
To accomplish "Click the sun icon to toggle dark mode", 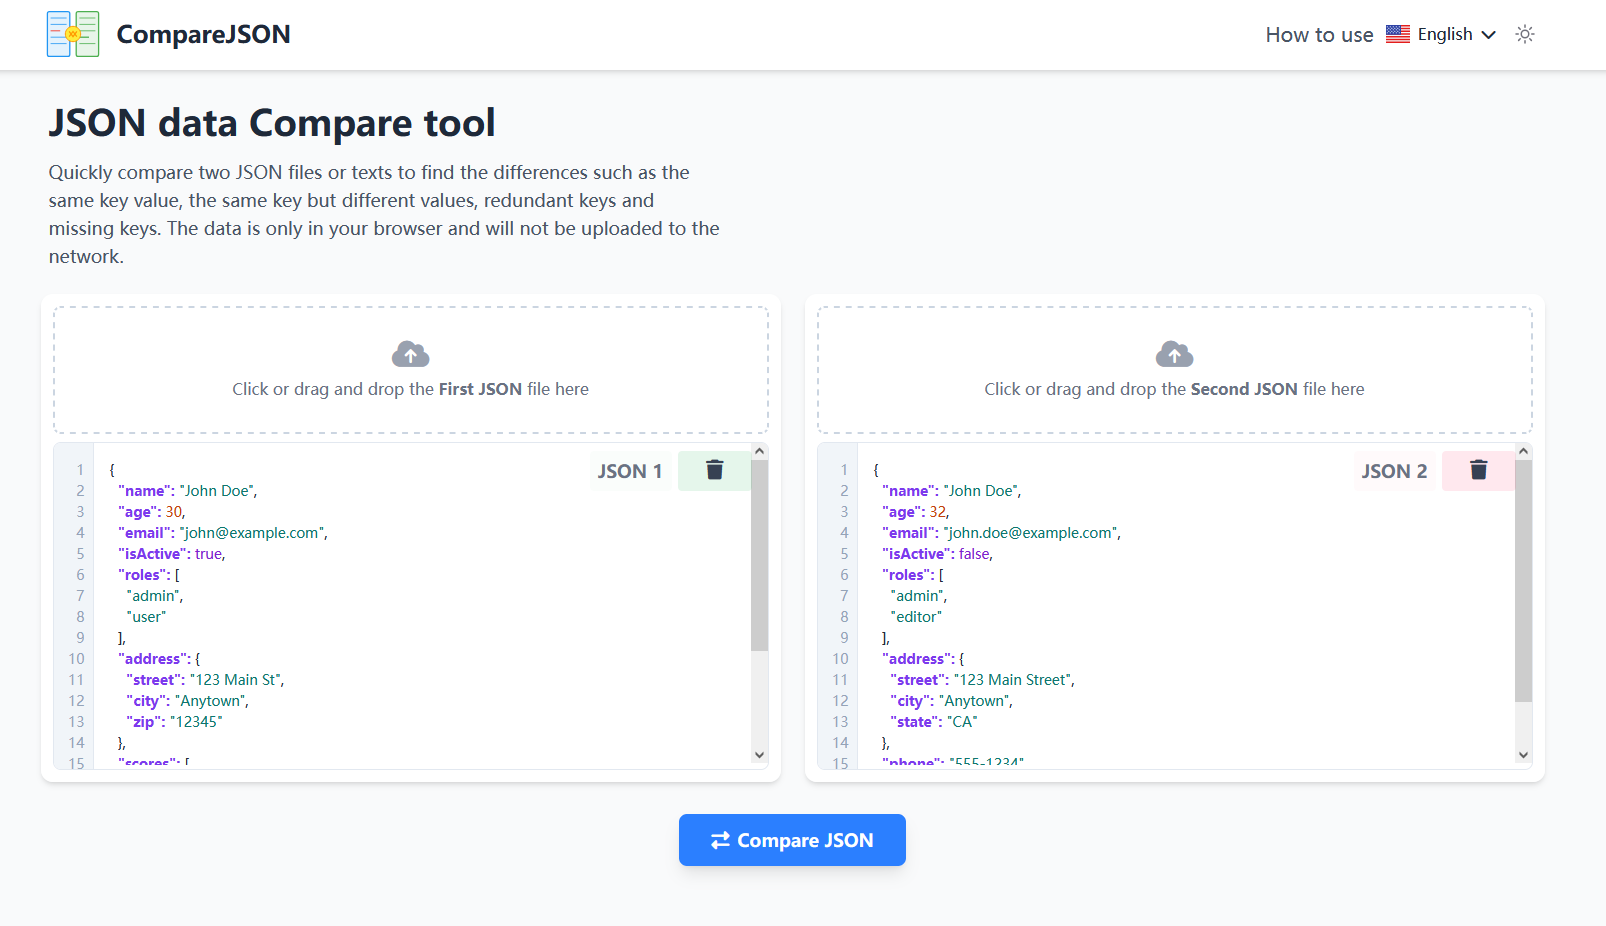I will point(1524,34).
